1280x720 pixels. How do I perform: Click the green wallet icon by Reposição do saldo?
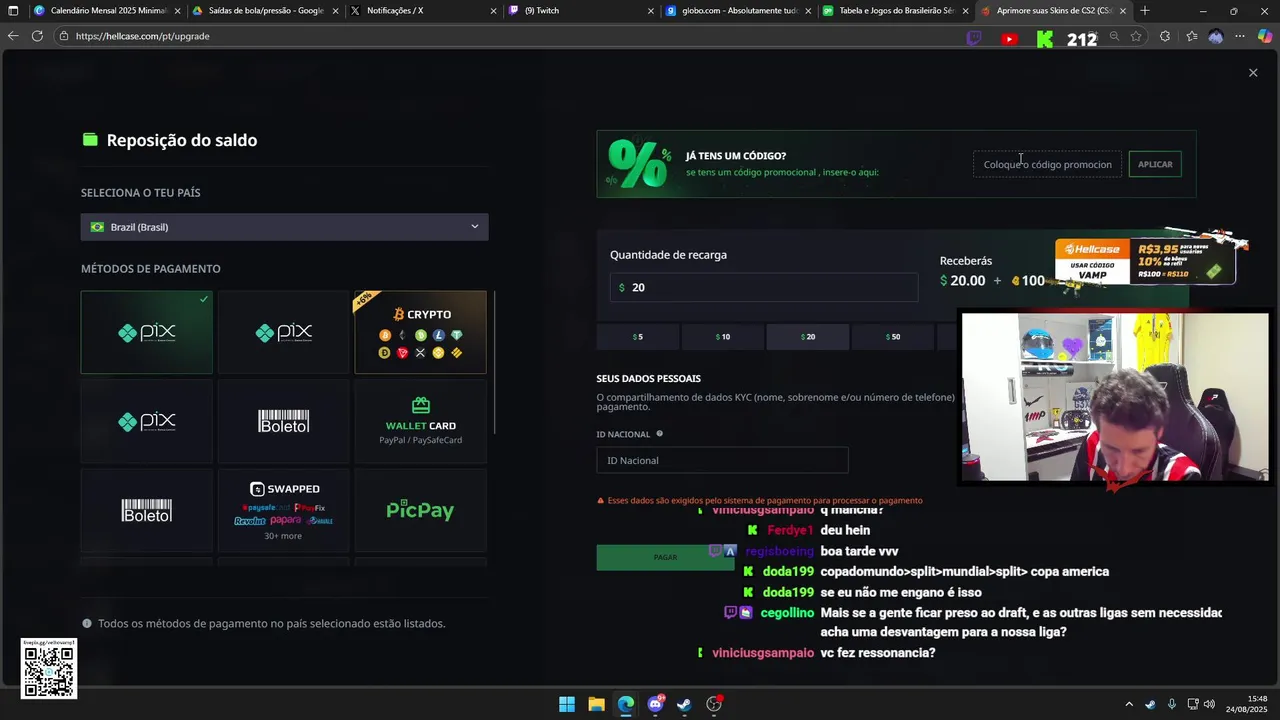point(90,140)
